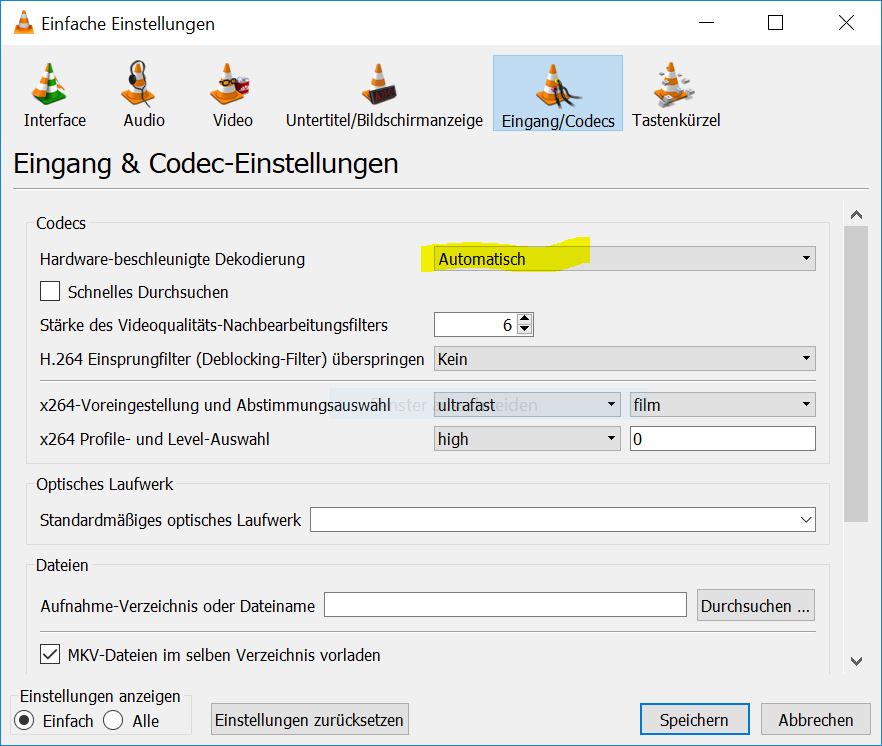The width and height of the screenshot is (882, 746).
Task: Open the Video settings cone icon
Action: click(228, 84)
